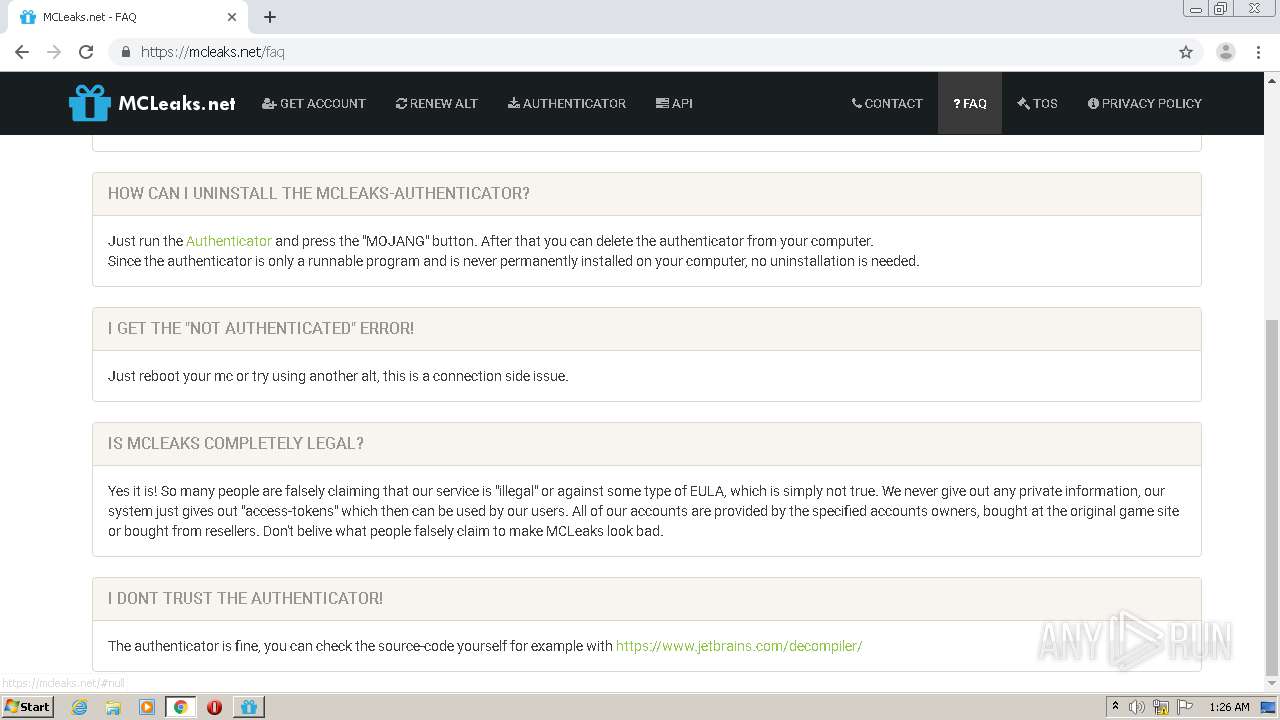The width and height of the screenshot is (1280, 720).
Task: Click the page vertical scrollbar thumb
Action: click(x=1271, y=498)
